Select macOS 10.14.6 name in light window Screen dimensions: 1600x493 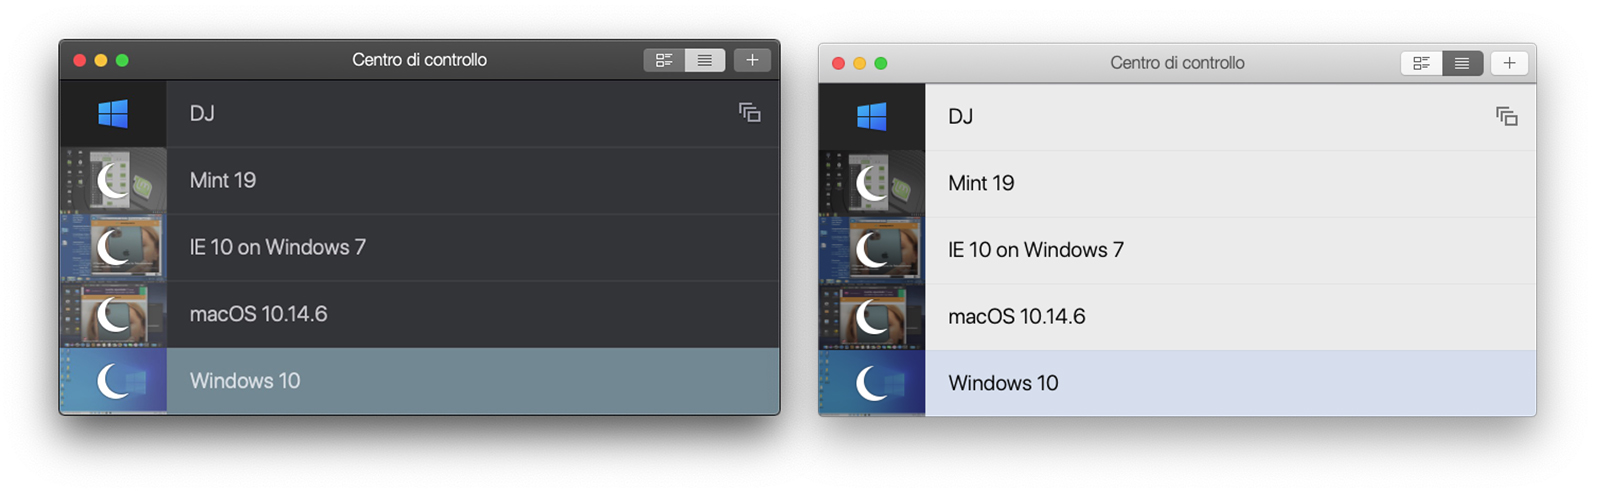1016,316
